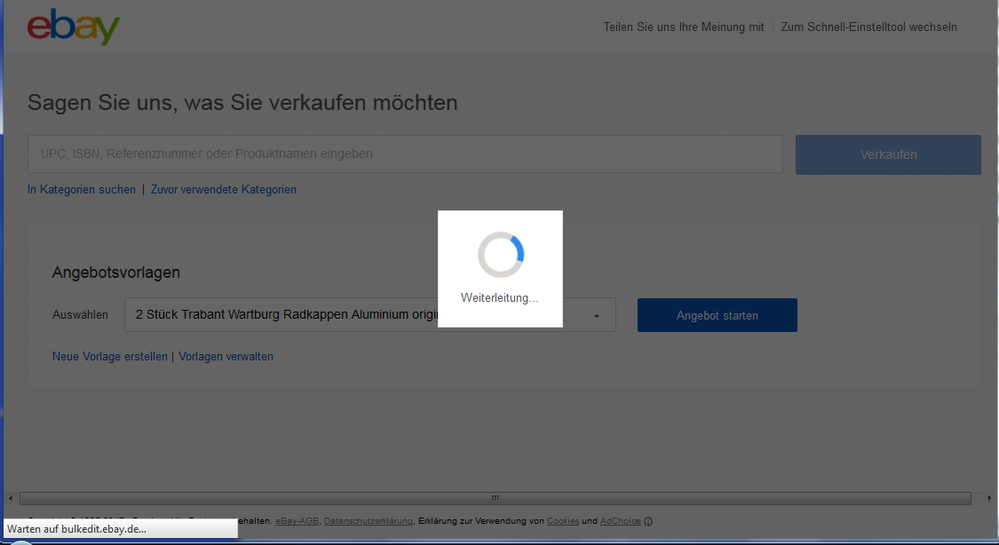Click the loading spinner icon
The image size is (999, 545).
click(500, 255)
